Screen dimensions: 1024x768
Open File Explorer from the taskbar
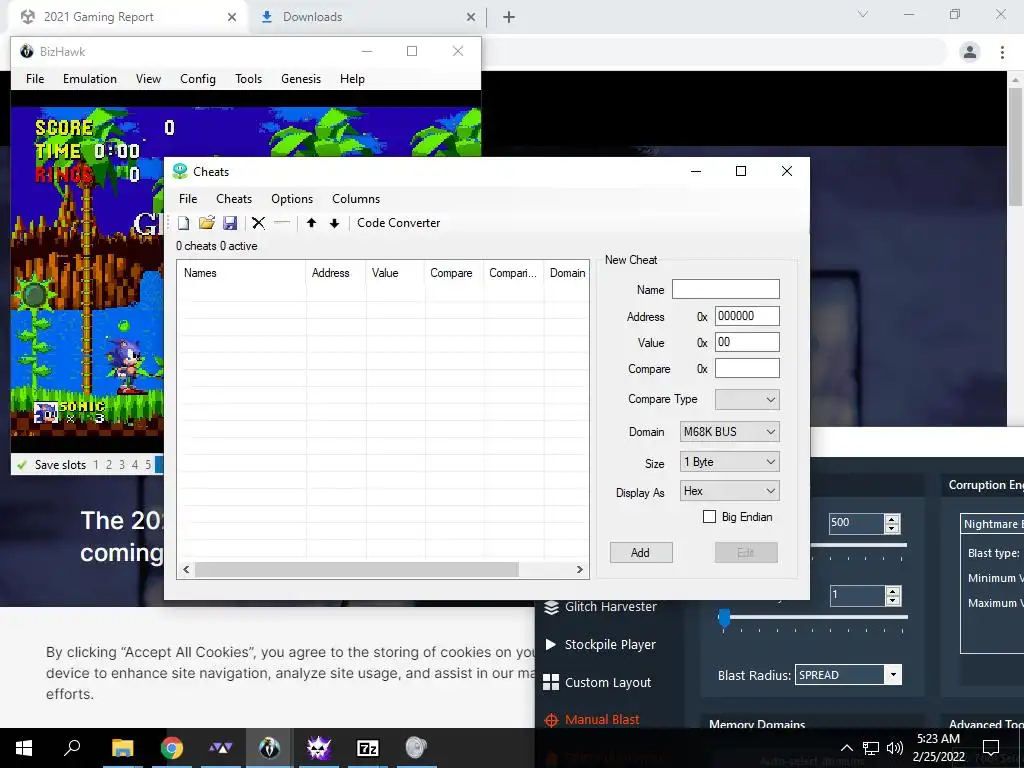pos(122,748)
